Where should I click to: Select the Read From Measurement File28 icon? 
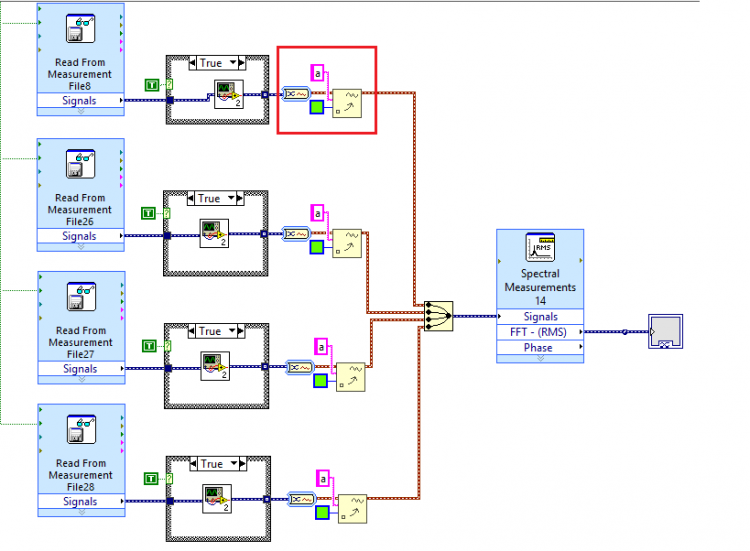81,430
